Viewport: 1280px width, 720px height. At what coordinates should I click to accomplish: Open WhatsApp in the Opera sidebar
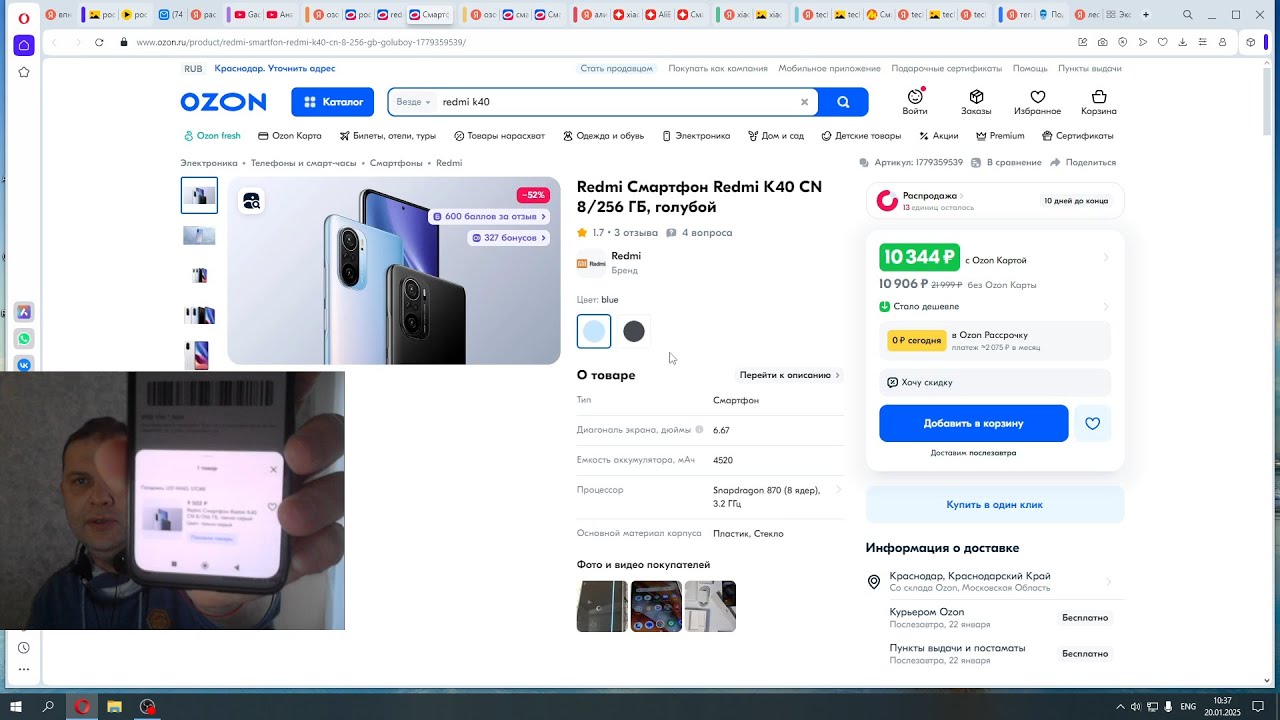[x=24, y=339]
